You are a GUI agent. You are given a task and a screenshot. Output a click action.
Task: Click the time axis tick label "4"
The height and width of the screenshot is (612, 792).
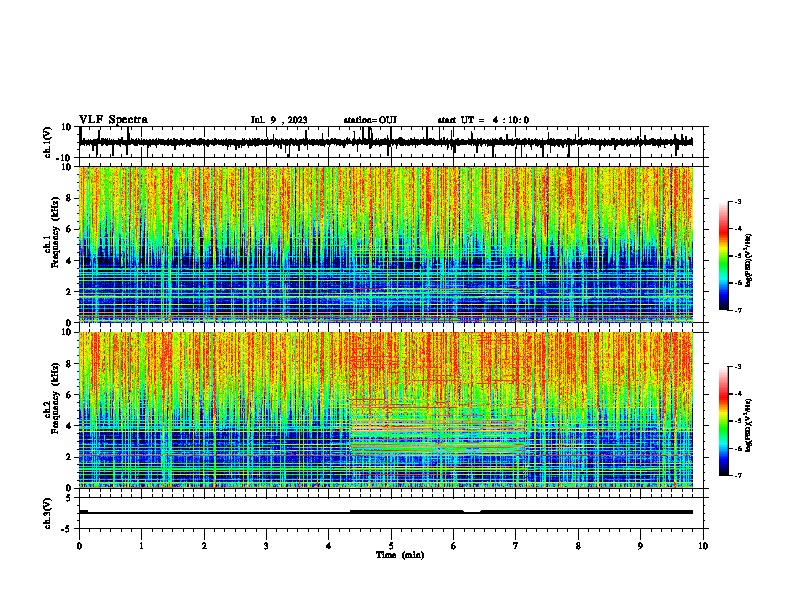tap(329, 546)
